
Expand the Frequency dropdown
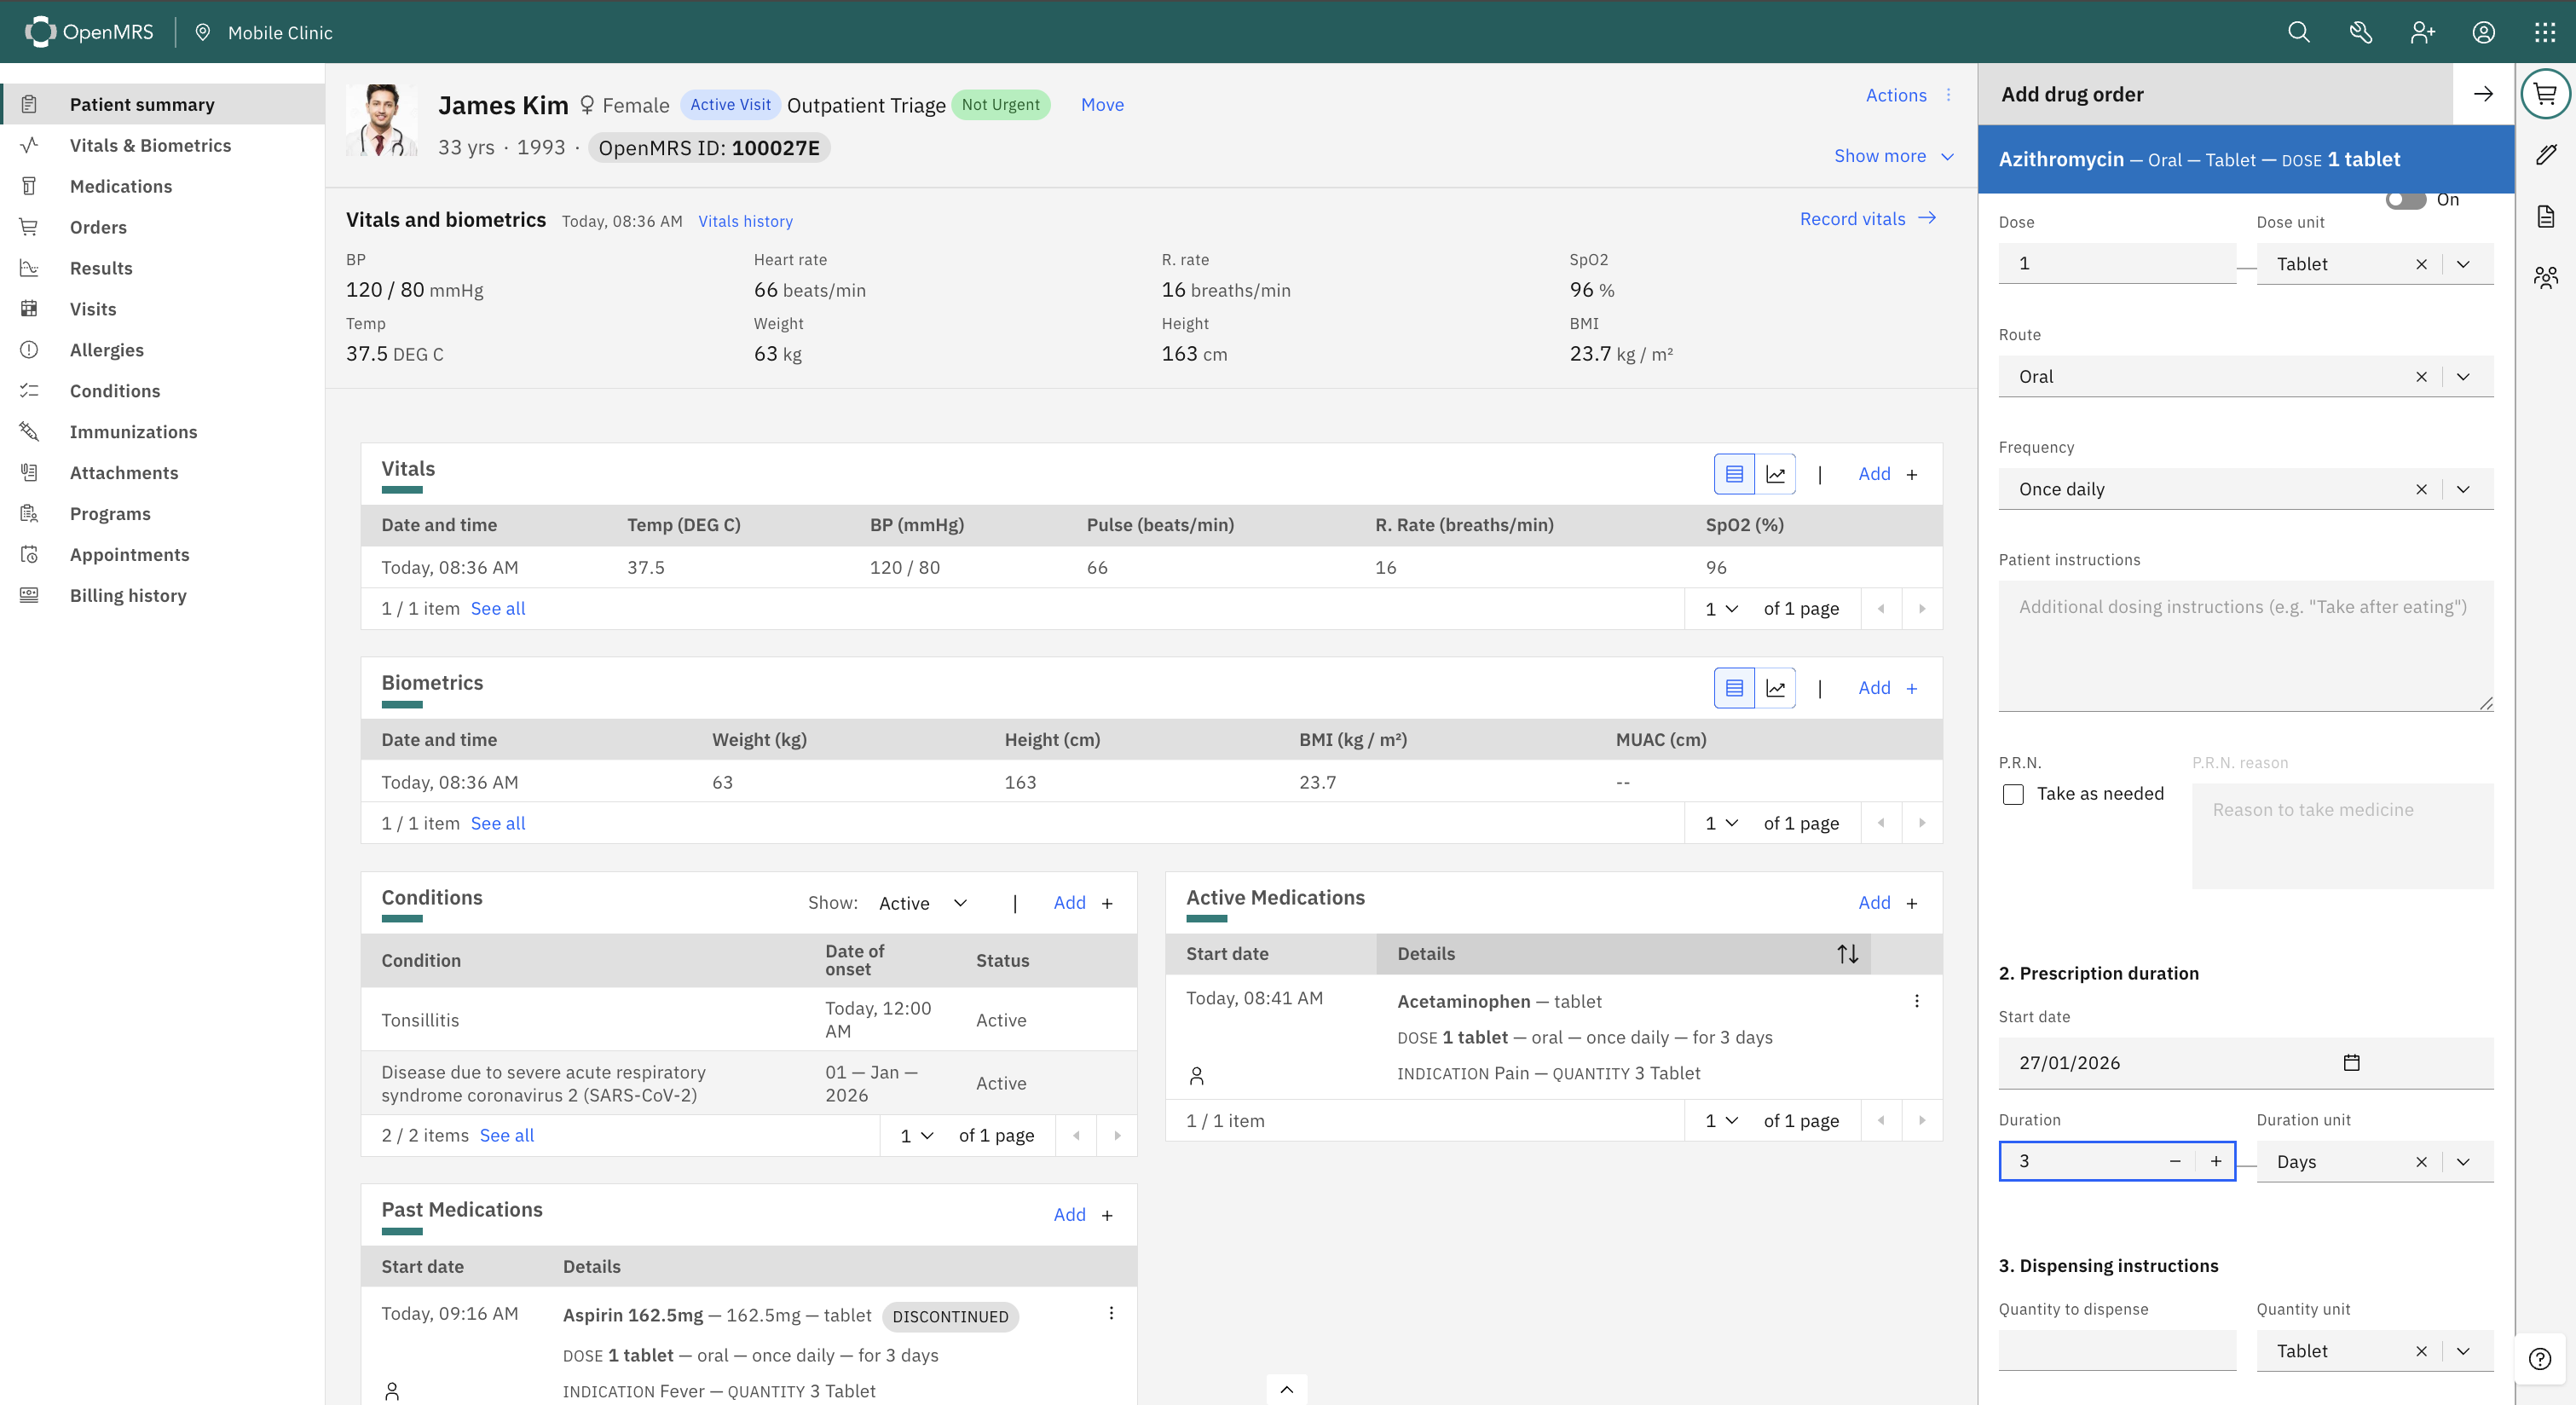click(x=2463, y=489)
